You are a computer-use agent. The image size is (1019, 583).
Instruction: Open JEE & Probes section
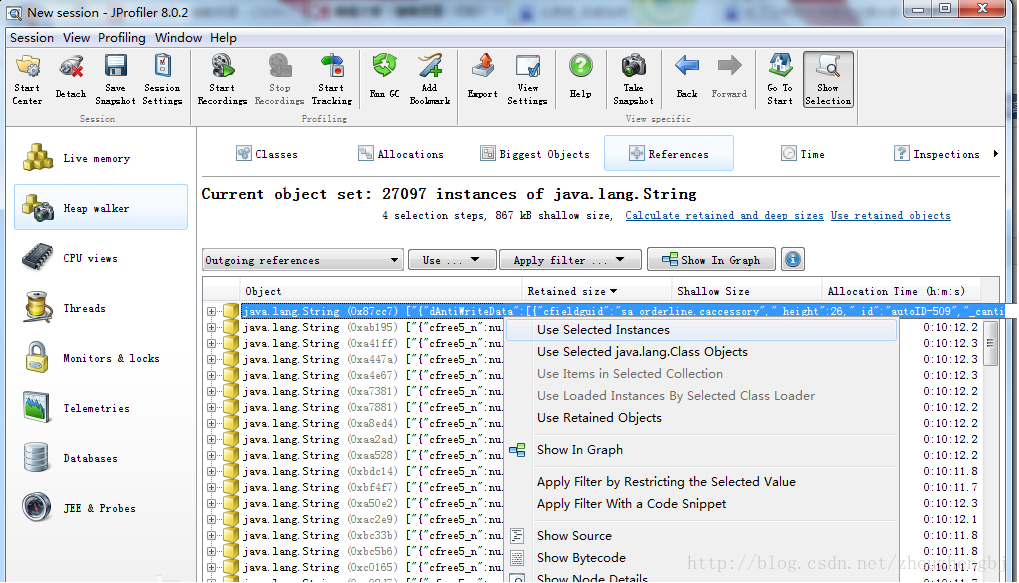(x=101, y=508)
